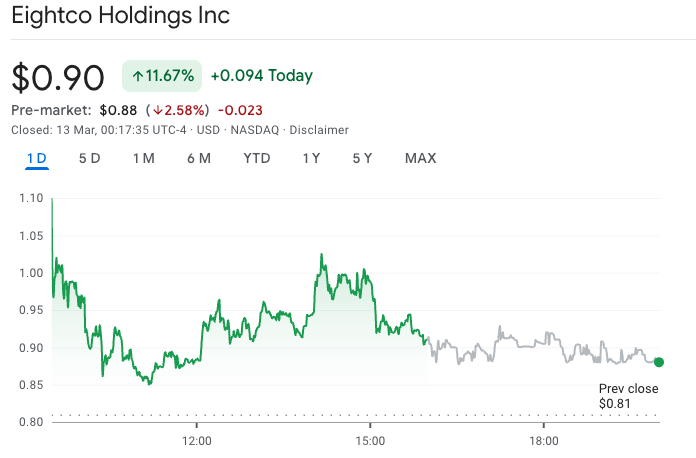Click the green up-arrow percentage badge
696x458 pixels.
point(162,76)
